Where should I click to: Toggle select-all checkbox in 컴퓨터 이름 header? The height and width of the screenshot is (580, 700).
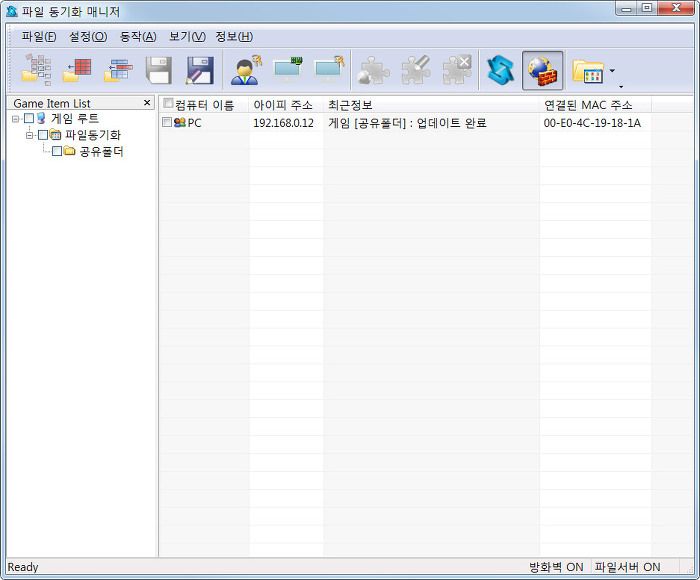(168, 104)
